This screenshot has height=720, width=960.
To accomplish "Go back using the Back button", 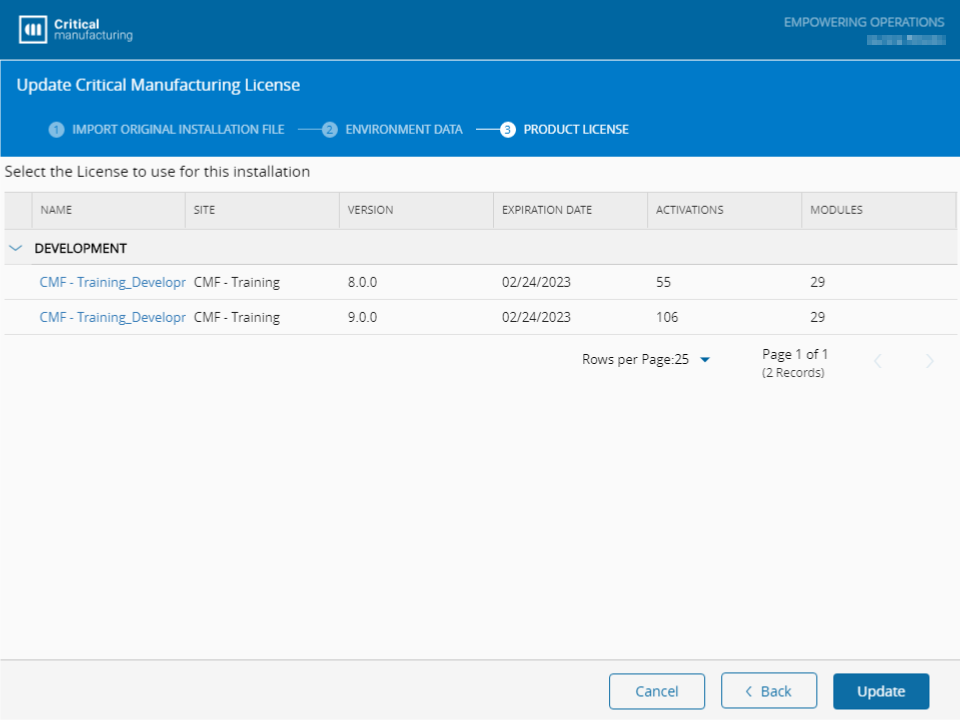I will click(x=768, y=691).
